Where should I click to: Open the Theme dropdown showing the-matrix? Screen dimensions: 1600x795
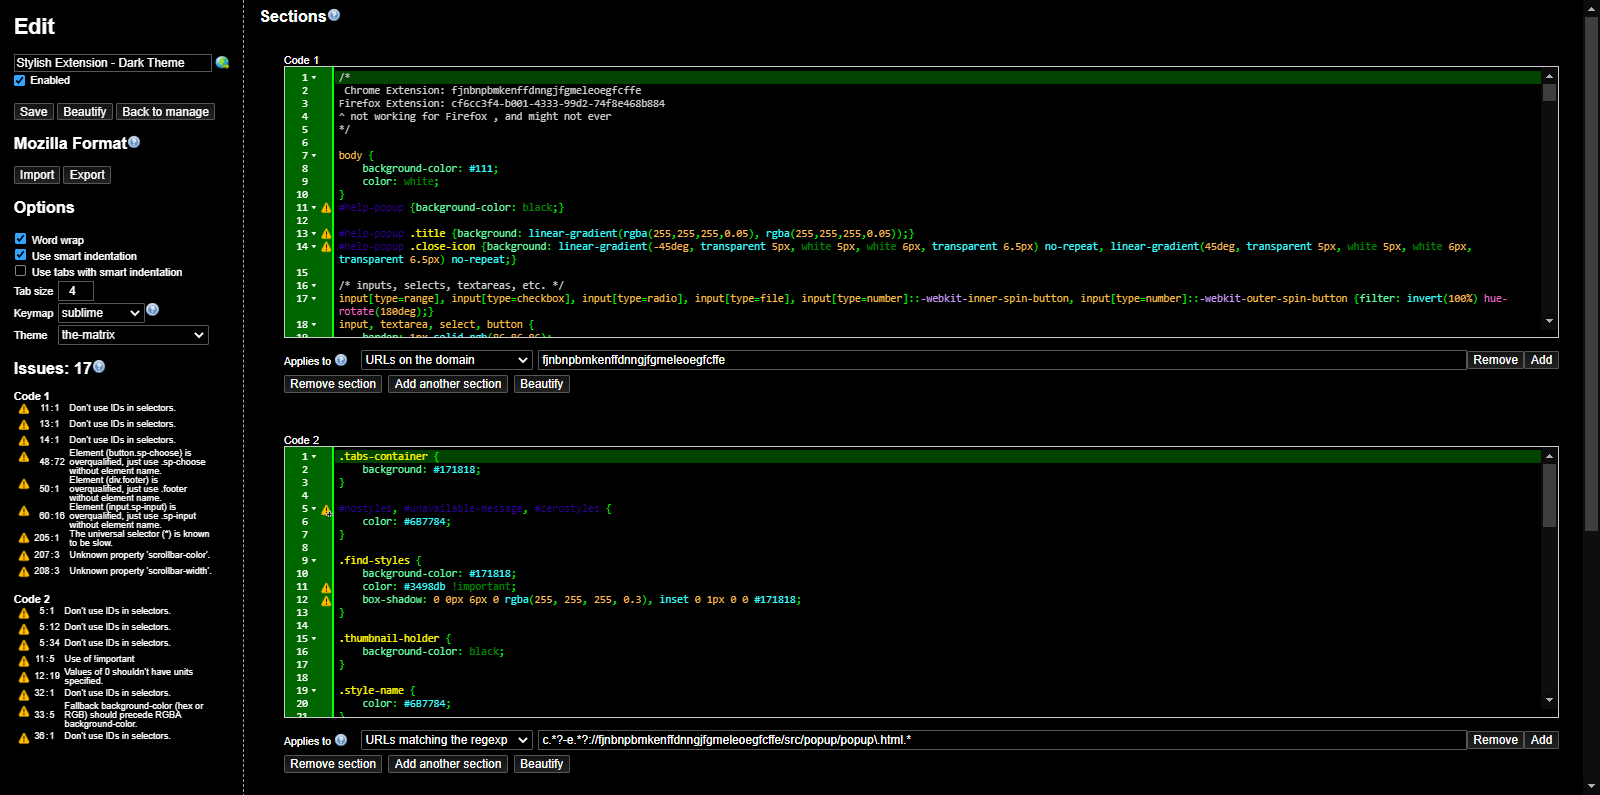click(133, 335)
